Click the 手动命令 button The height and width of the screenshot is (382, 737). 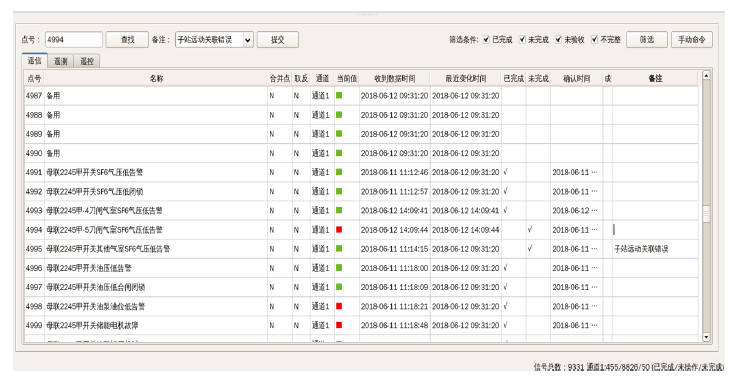pos(691,40)
